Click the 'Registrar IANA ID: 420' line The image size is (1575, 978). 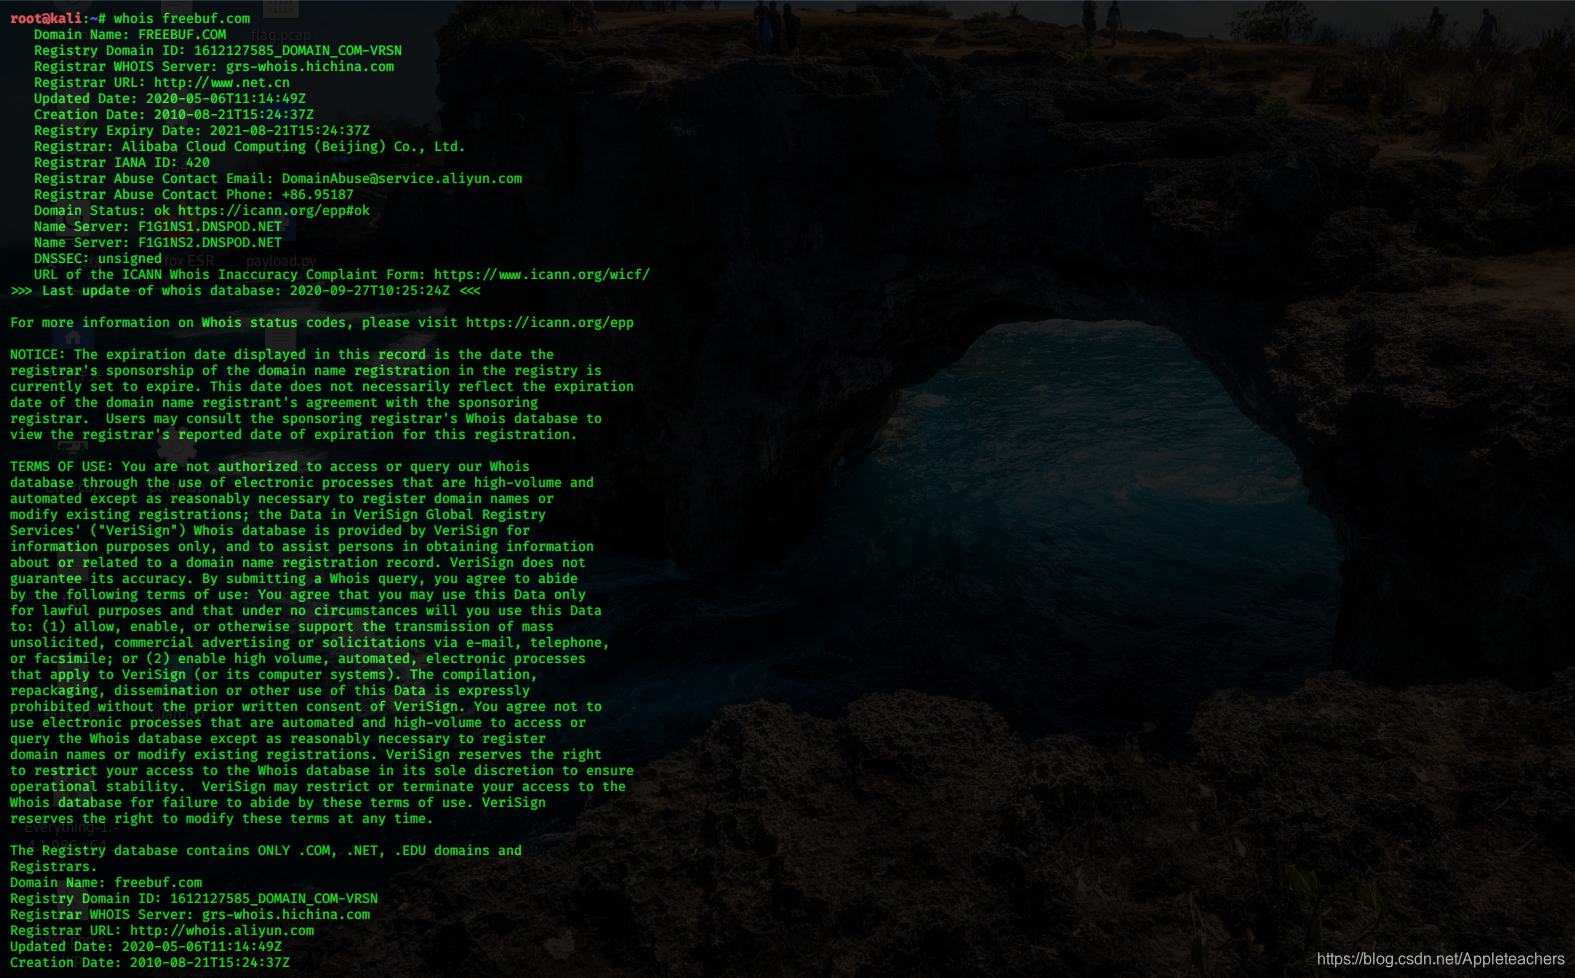tap(122, 162)
